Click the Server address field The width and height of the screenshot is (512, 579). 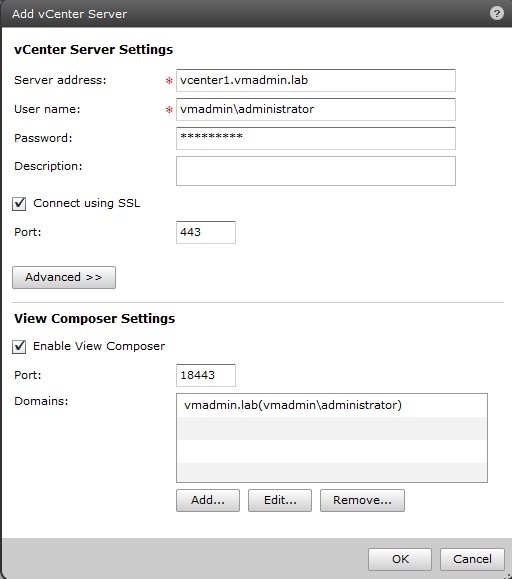[316, 80]
